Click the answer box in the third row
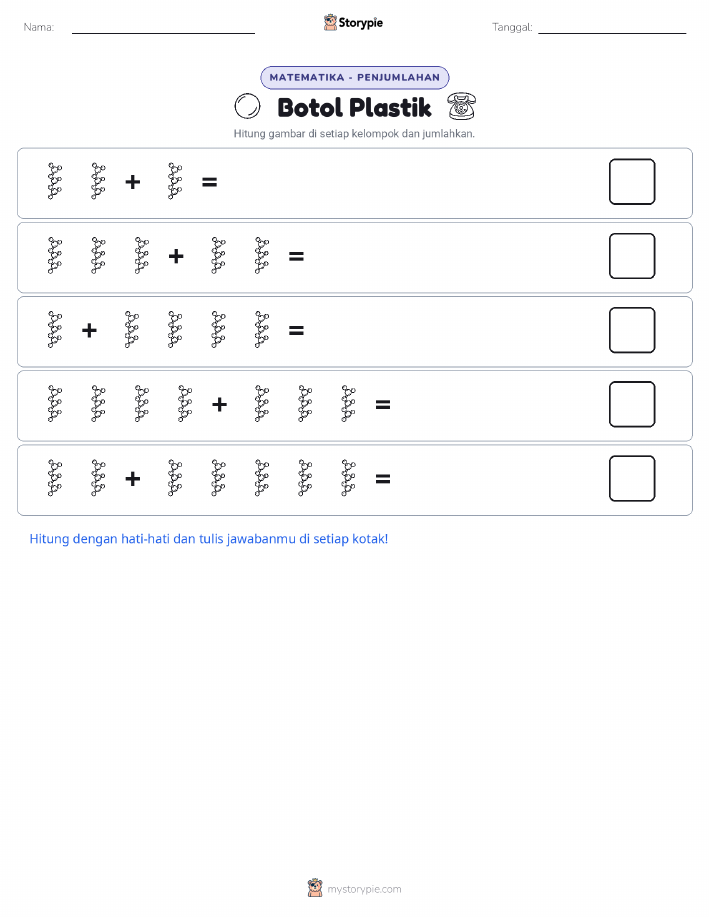 point(632,330)
